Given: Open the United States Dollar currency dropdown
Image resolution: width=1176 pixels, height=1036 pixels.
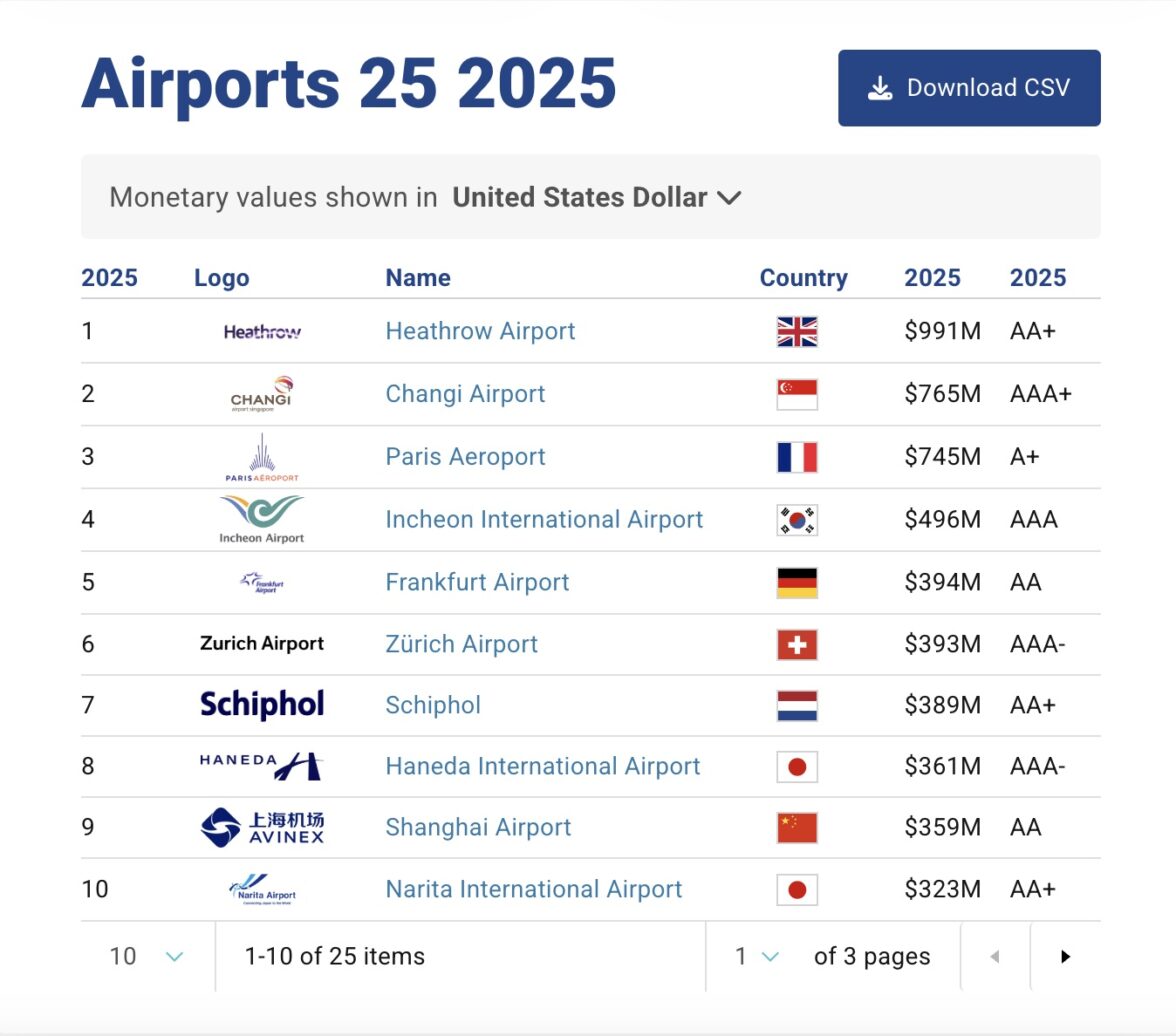Looking at the screenshot, I should coord(597,197).
